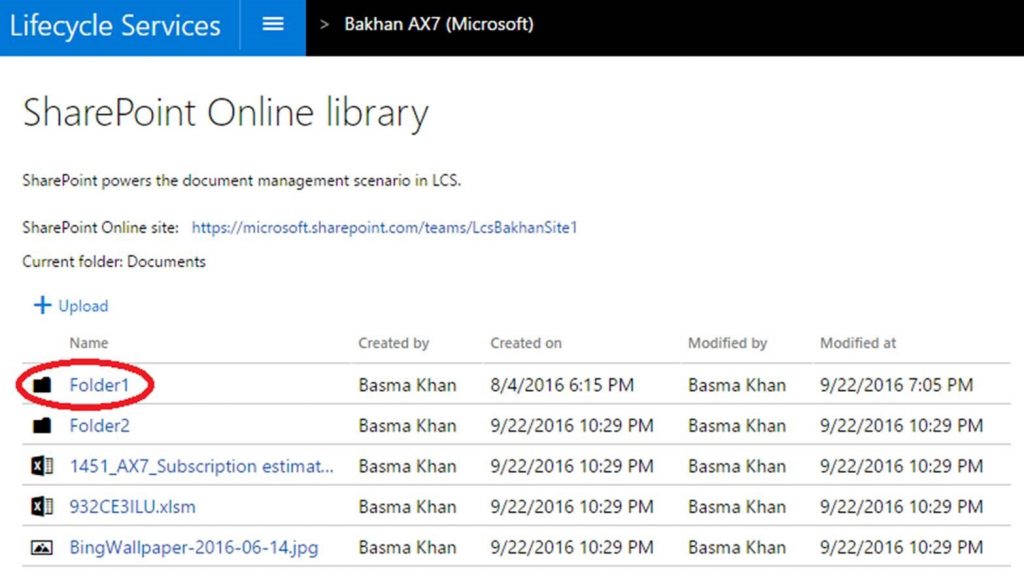The height and width of the screenshot is (581, 1024).
Task: Click the Folder1 folder icon
Action: point(42,385)
